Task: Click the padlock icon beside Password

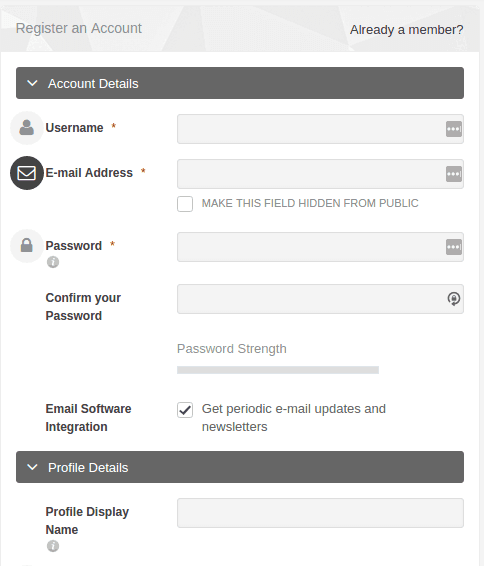Action: 27,246
